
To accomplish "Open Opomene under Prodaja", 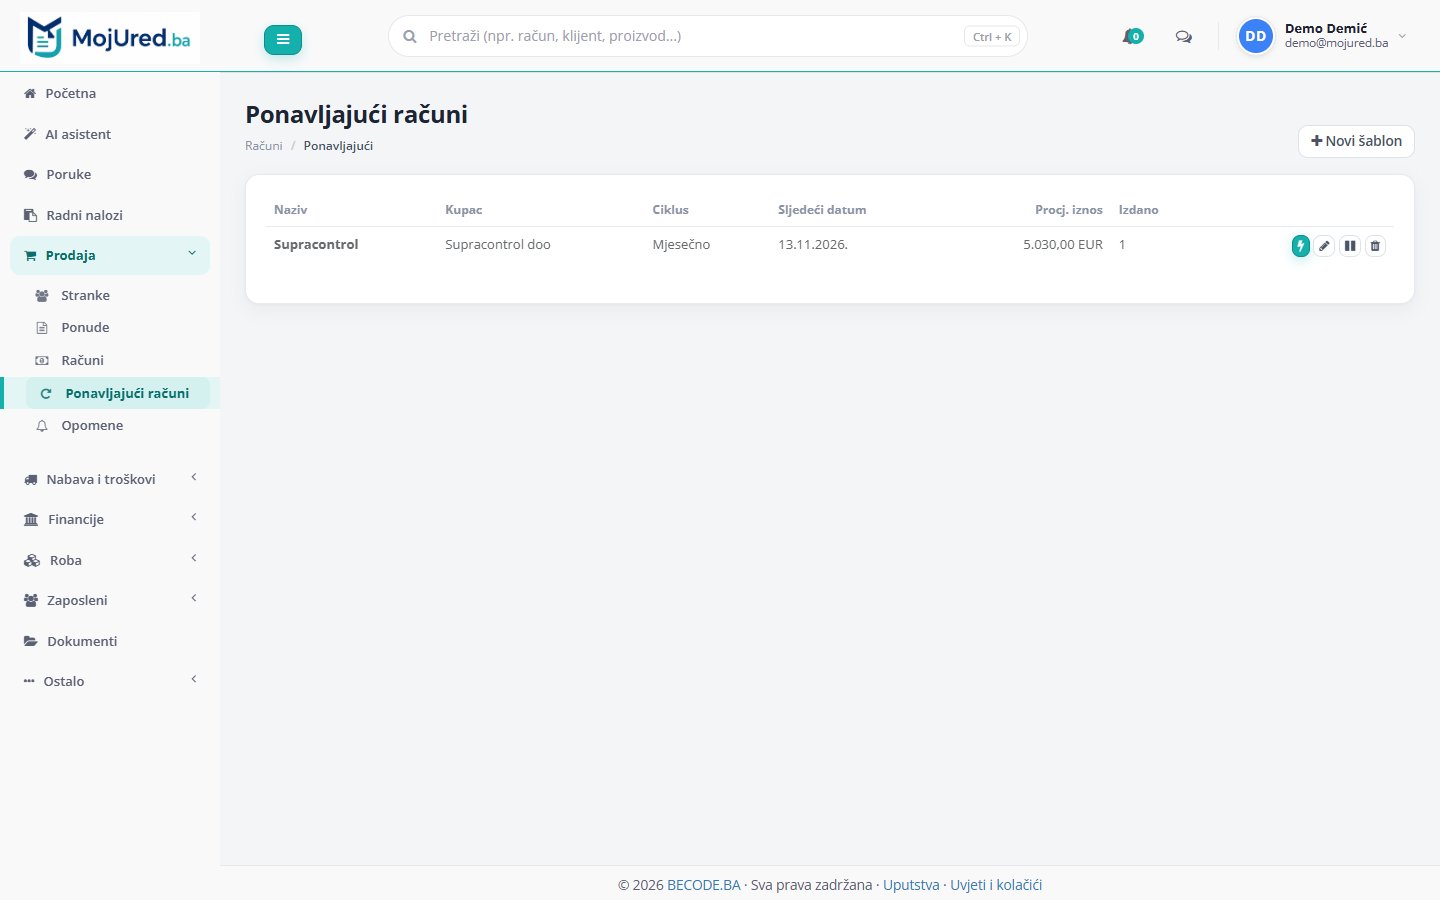I will click(118, 425).
